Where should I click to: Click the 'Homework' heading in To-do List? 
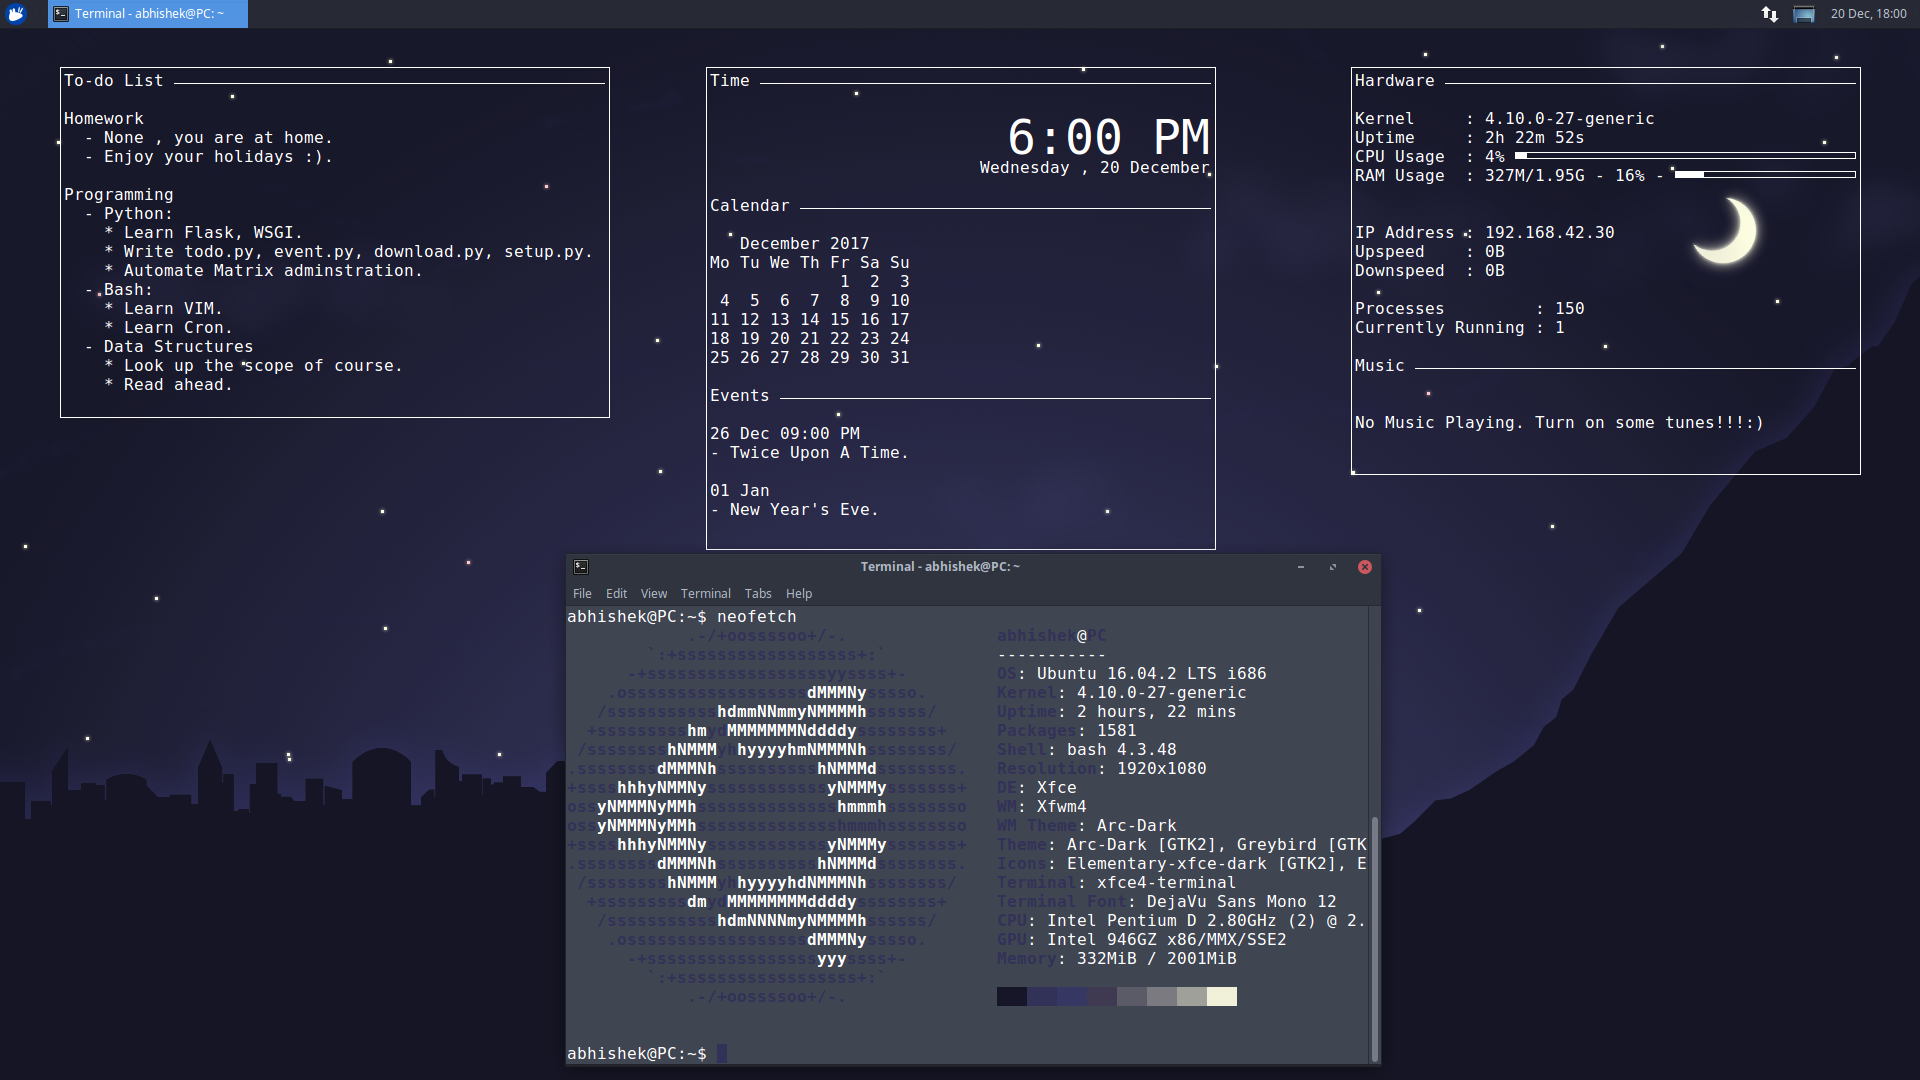104,119
